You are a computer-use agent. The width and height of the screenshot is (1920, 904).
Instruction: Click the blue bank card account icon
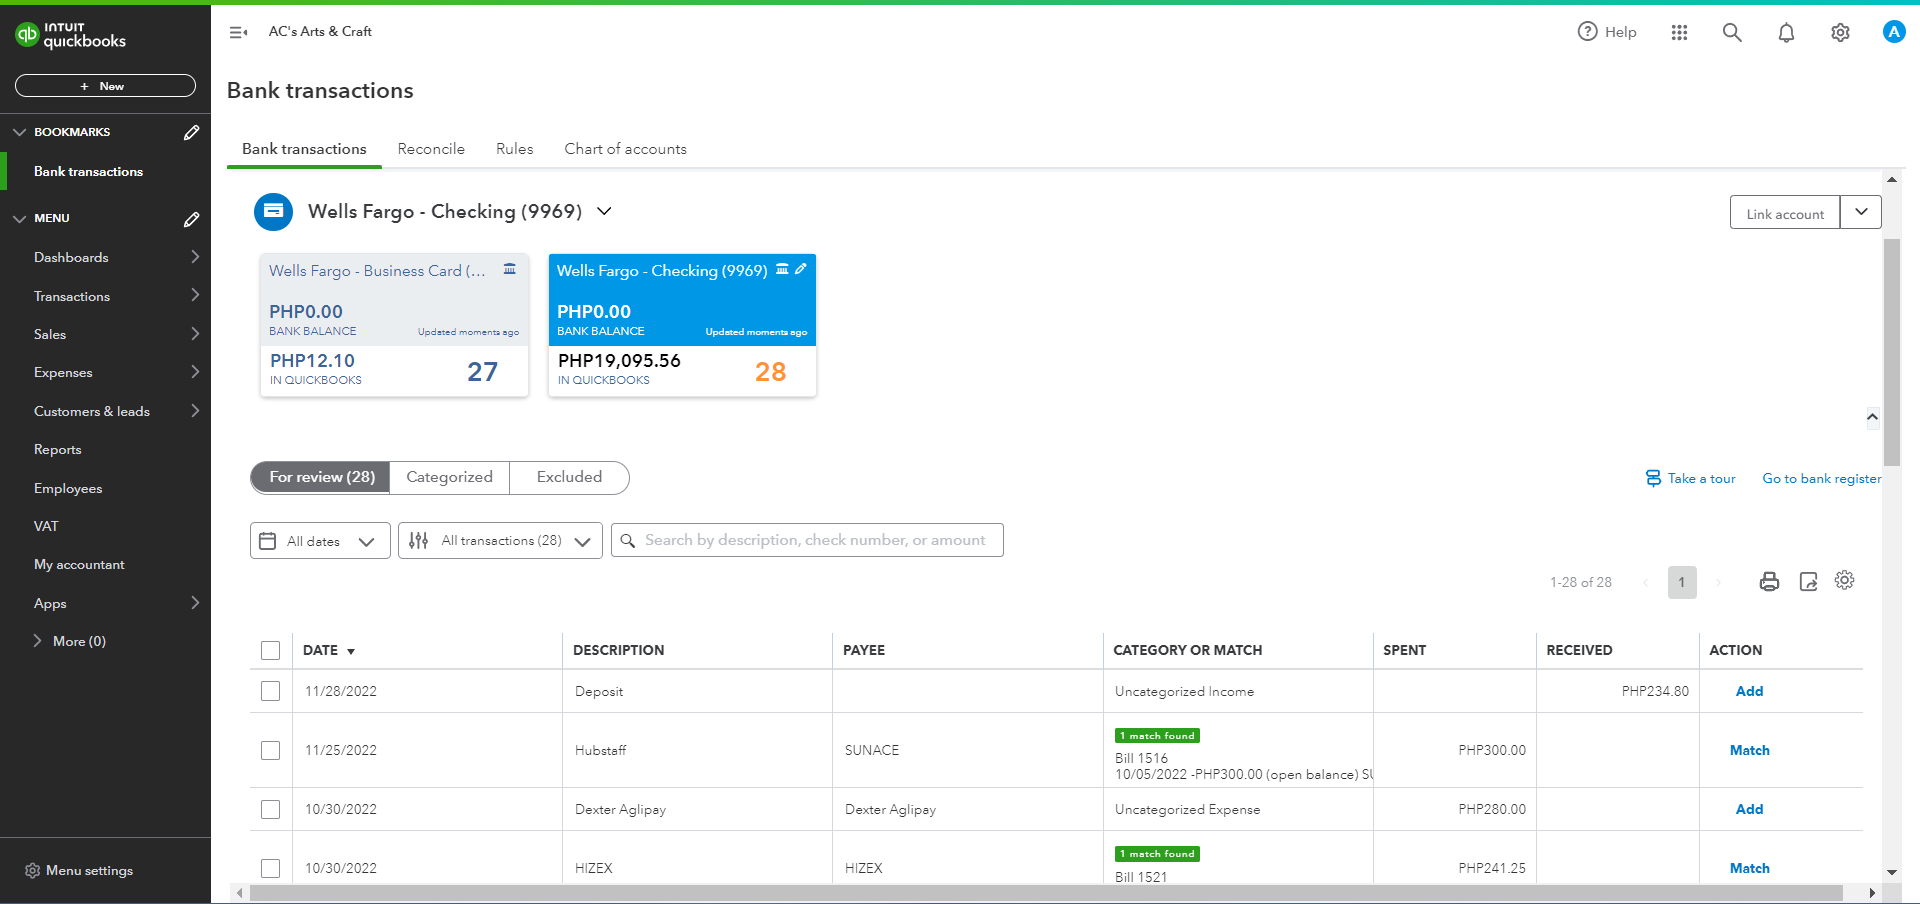click(x=273, y=211)
